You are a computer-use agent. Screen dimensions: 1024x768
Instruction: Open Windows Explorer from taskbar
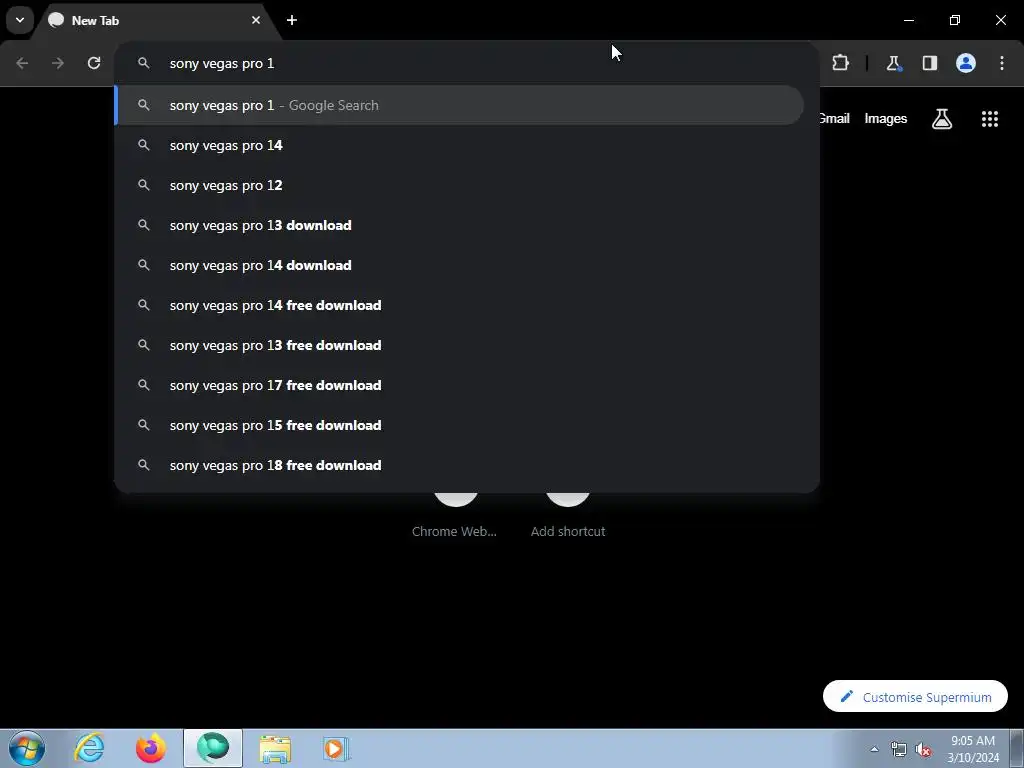(275, 748)
